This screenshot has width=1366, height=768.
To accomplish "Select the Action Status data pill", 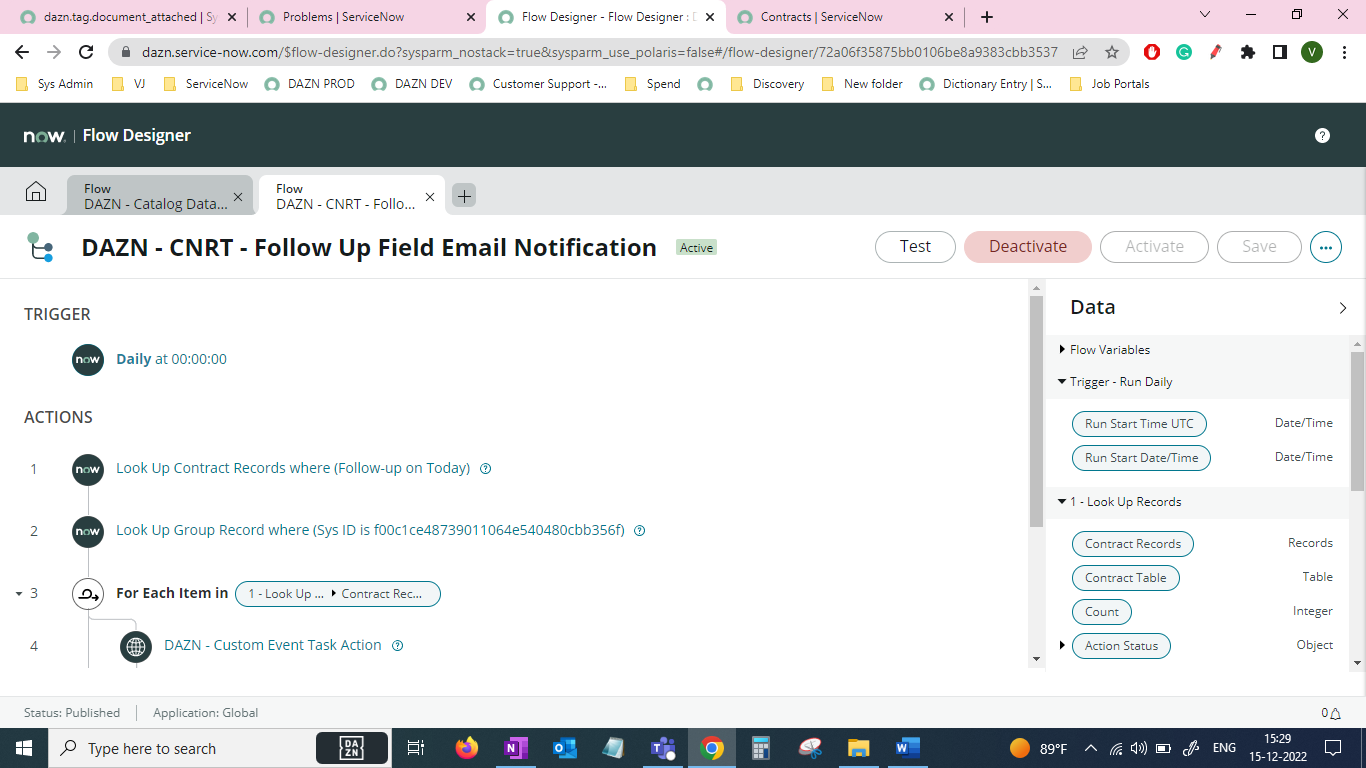I will [x=1121, y=646].
